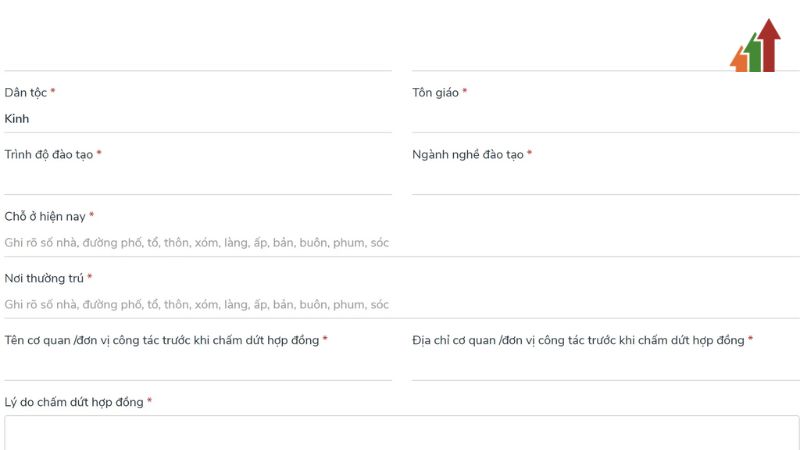This screenshot has width=800, height=450.
Task: Click the Chỗ ở hiện nay label
Action: pos(45,216)
